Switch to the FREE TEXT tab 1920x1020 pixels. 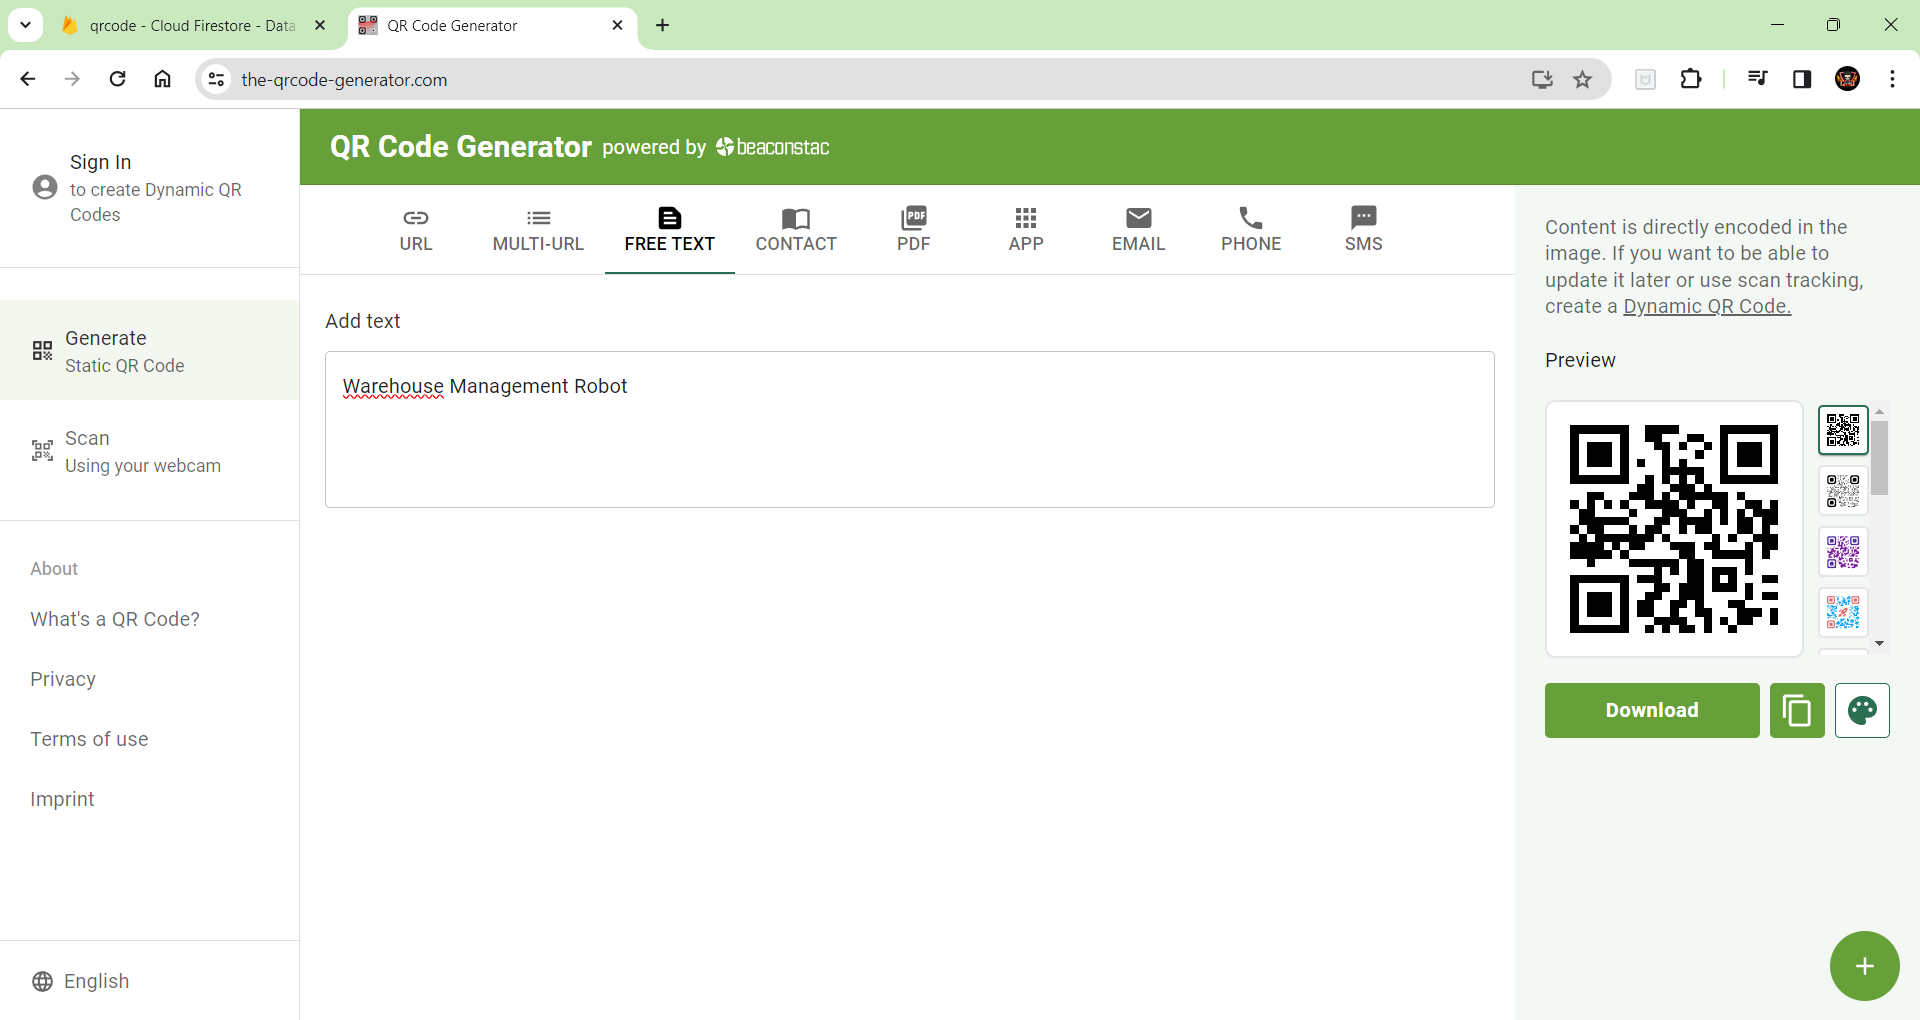pyautogui.click(x=669, y=230)
